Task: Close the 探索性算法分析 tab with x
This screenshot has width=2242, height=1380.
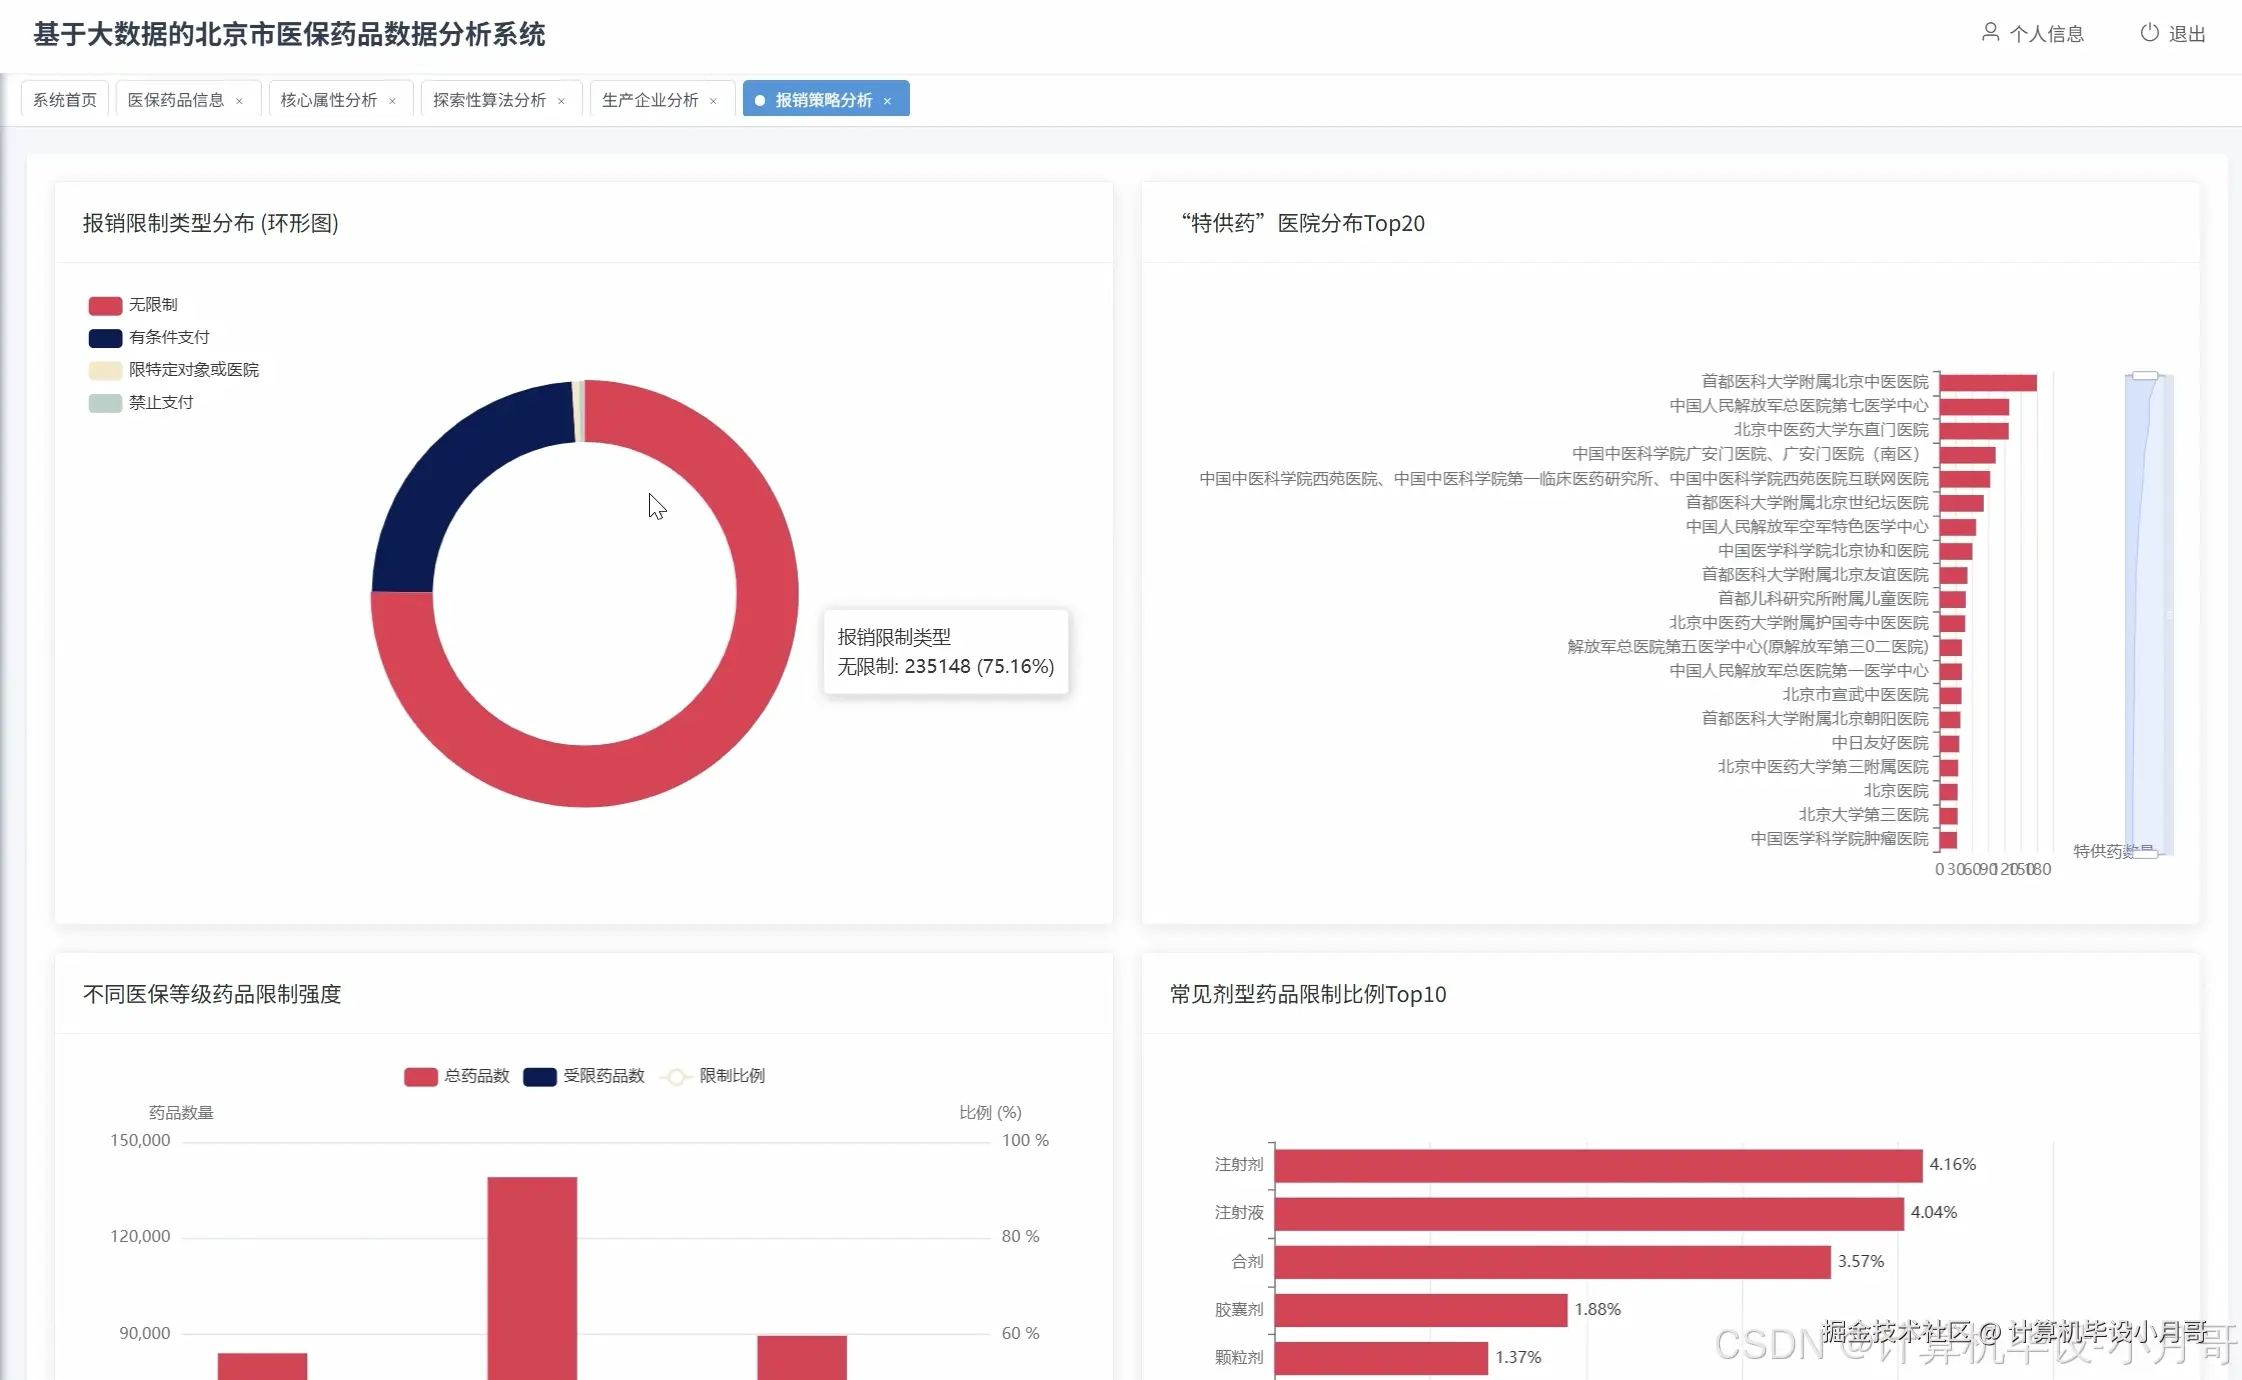Action: pos(562,101)
